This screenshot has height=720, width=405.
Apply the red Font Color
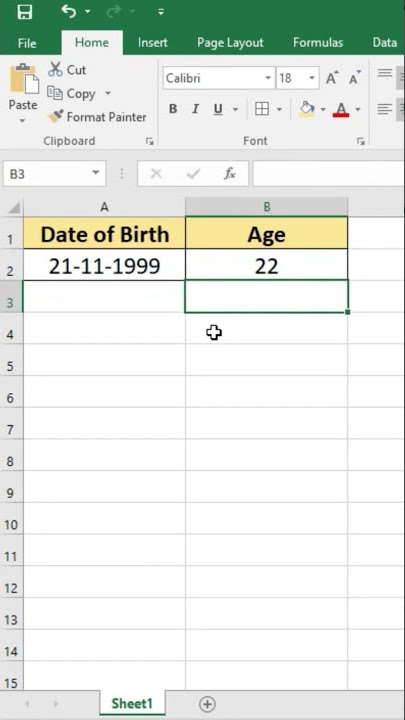tap(341, 109)
